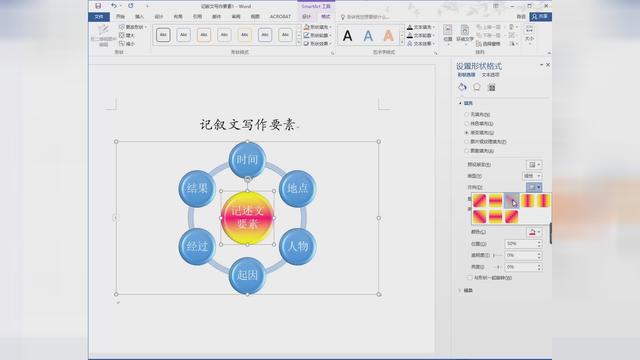The height and width of the screenshot is (360, 640).
Task: Select the No fill radio button
Action: [466, 115]
